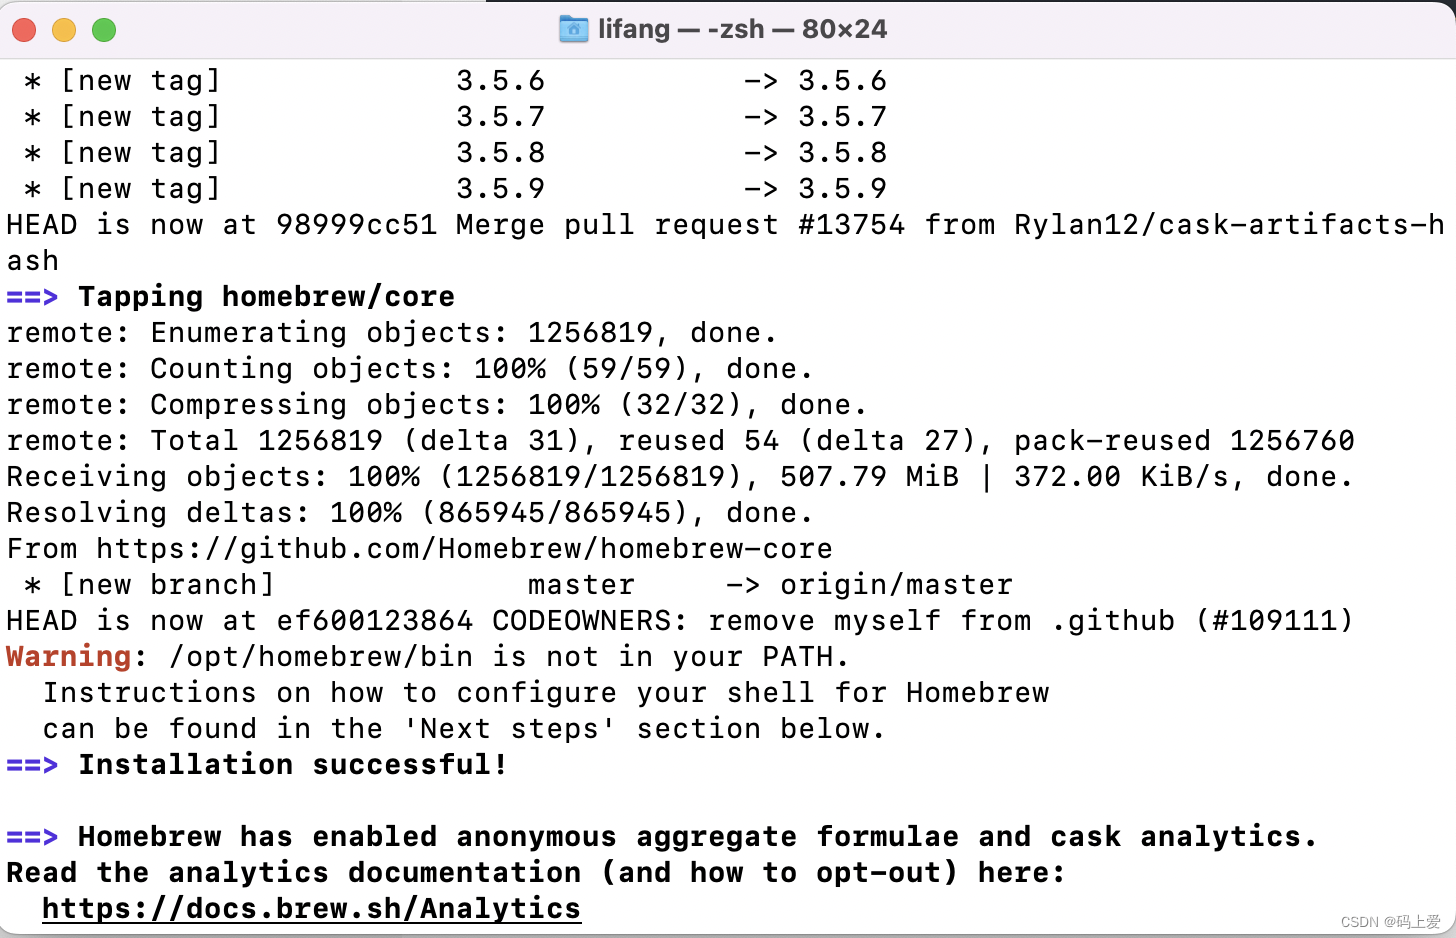The width and height of the screenshot is (1456, 938).
Task: Click the window title 'lifang — -zsh — 80×24'
Action: coord(742,29)
